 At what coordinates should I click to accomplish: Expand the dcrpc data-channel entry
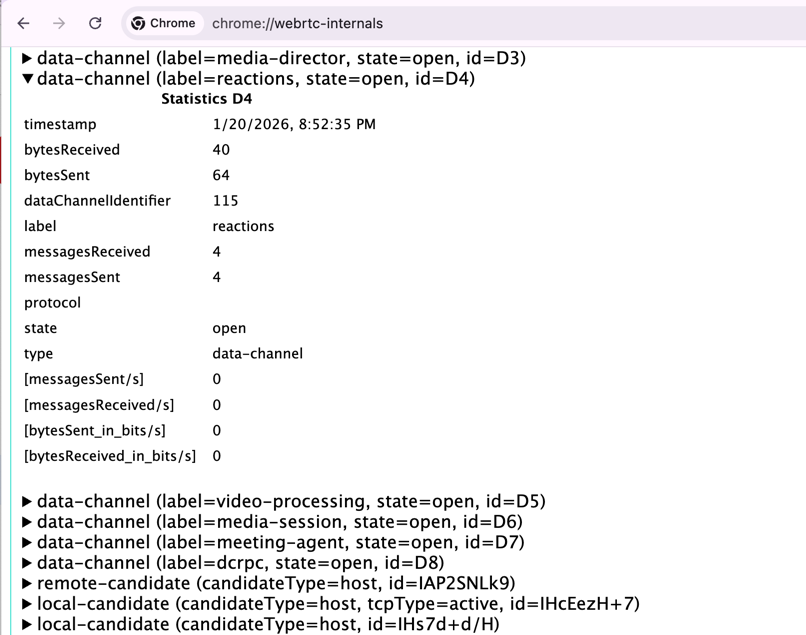(27, 562)
